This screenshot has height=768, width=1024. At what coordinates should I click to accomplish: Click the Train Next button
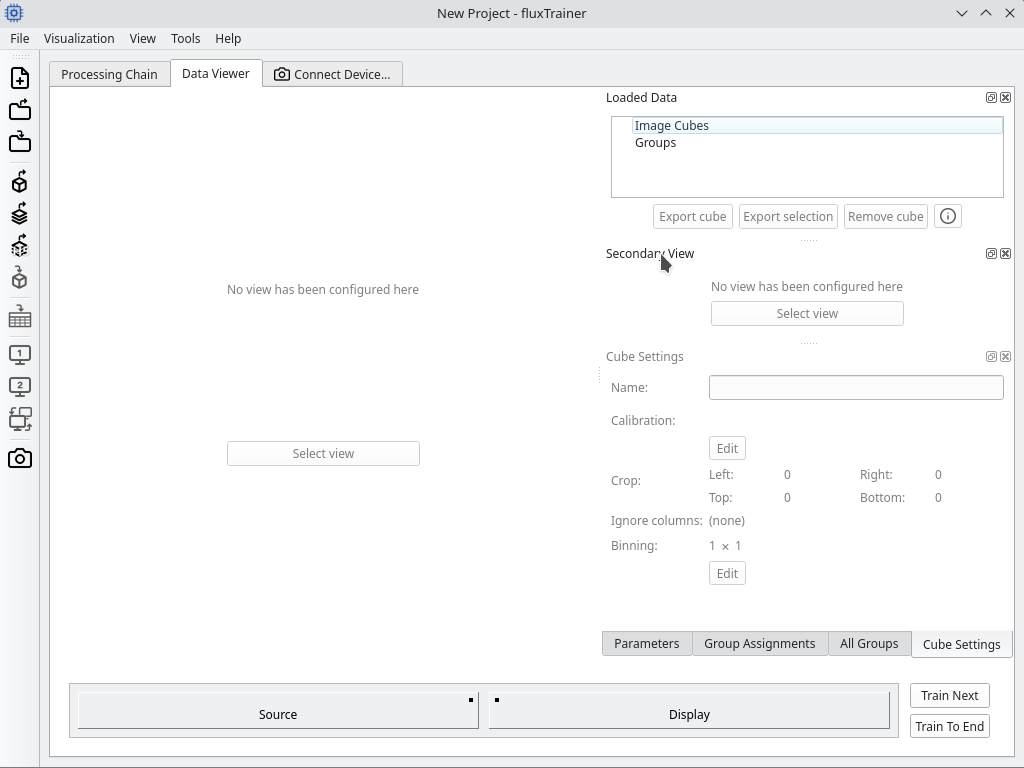coord(950,696)
